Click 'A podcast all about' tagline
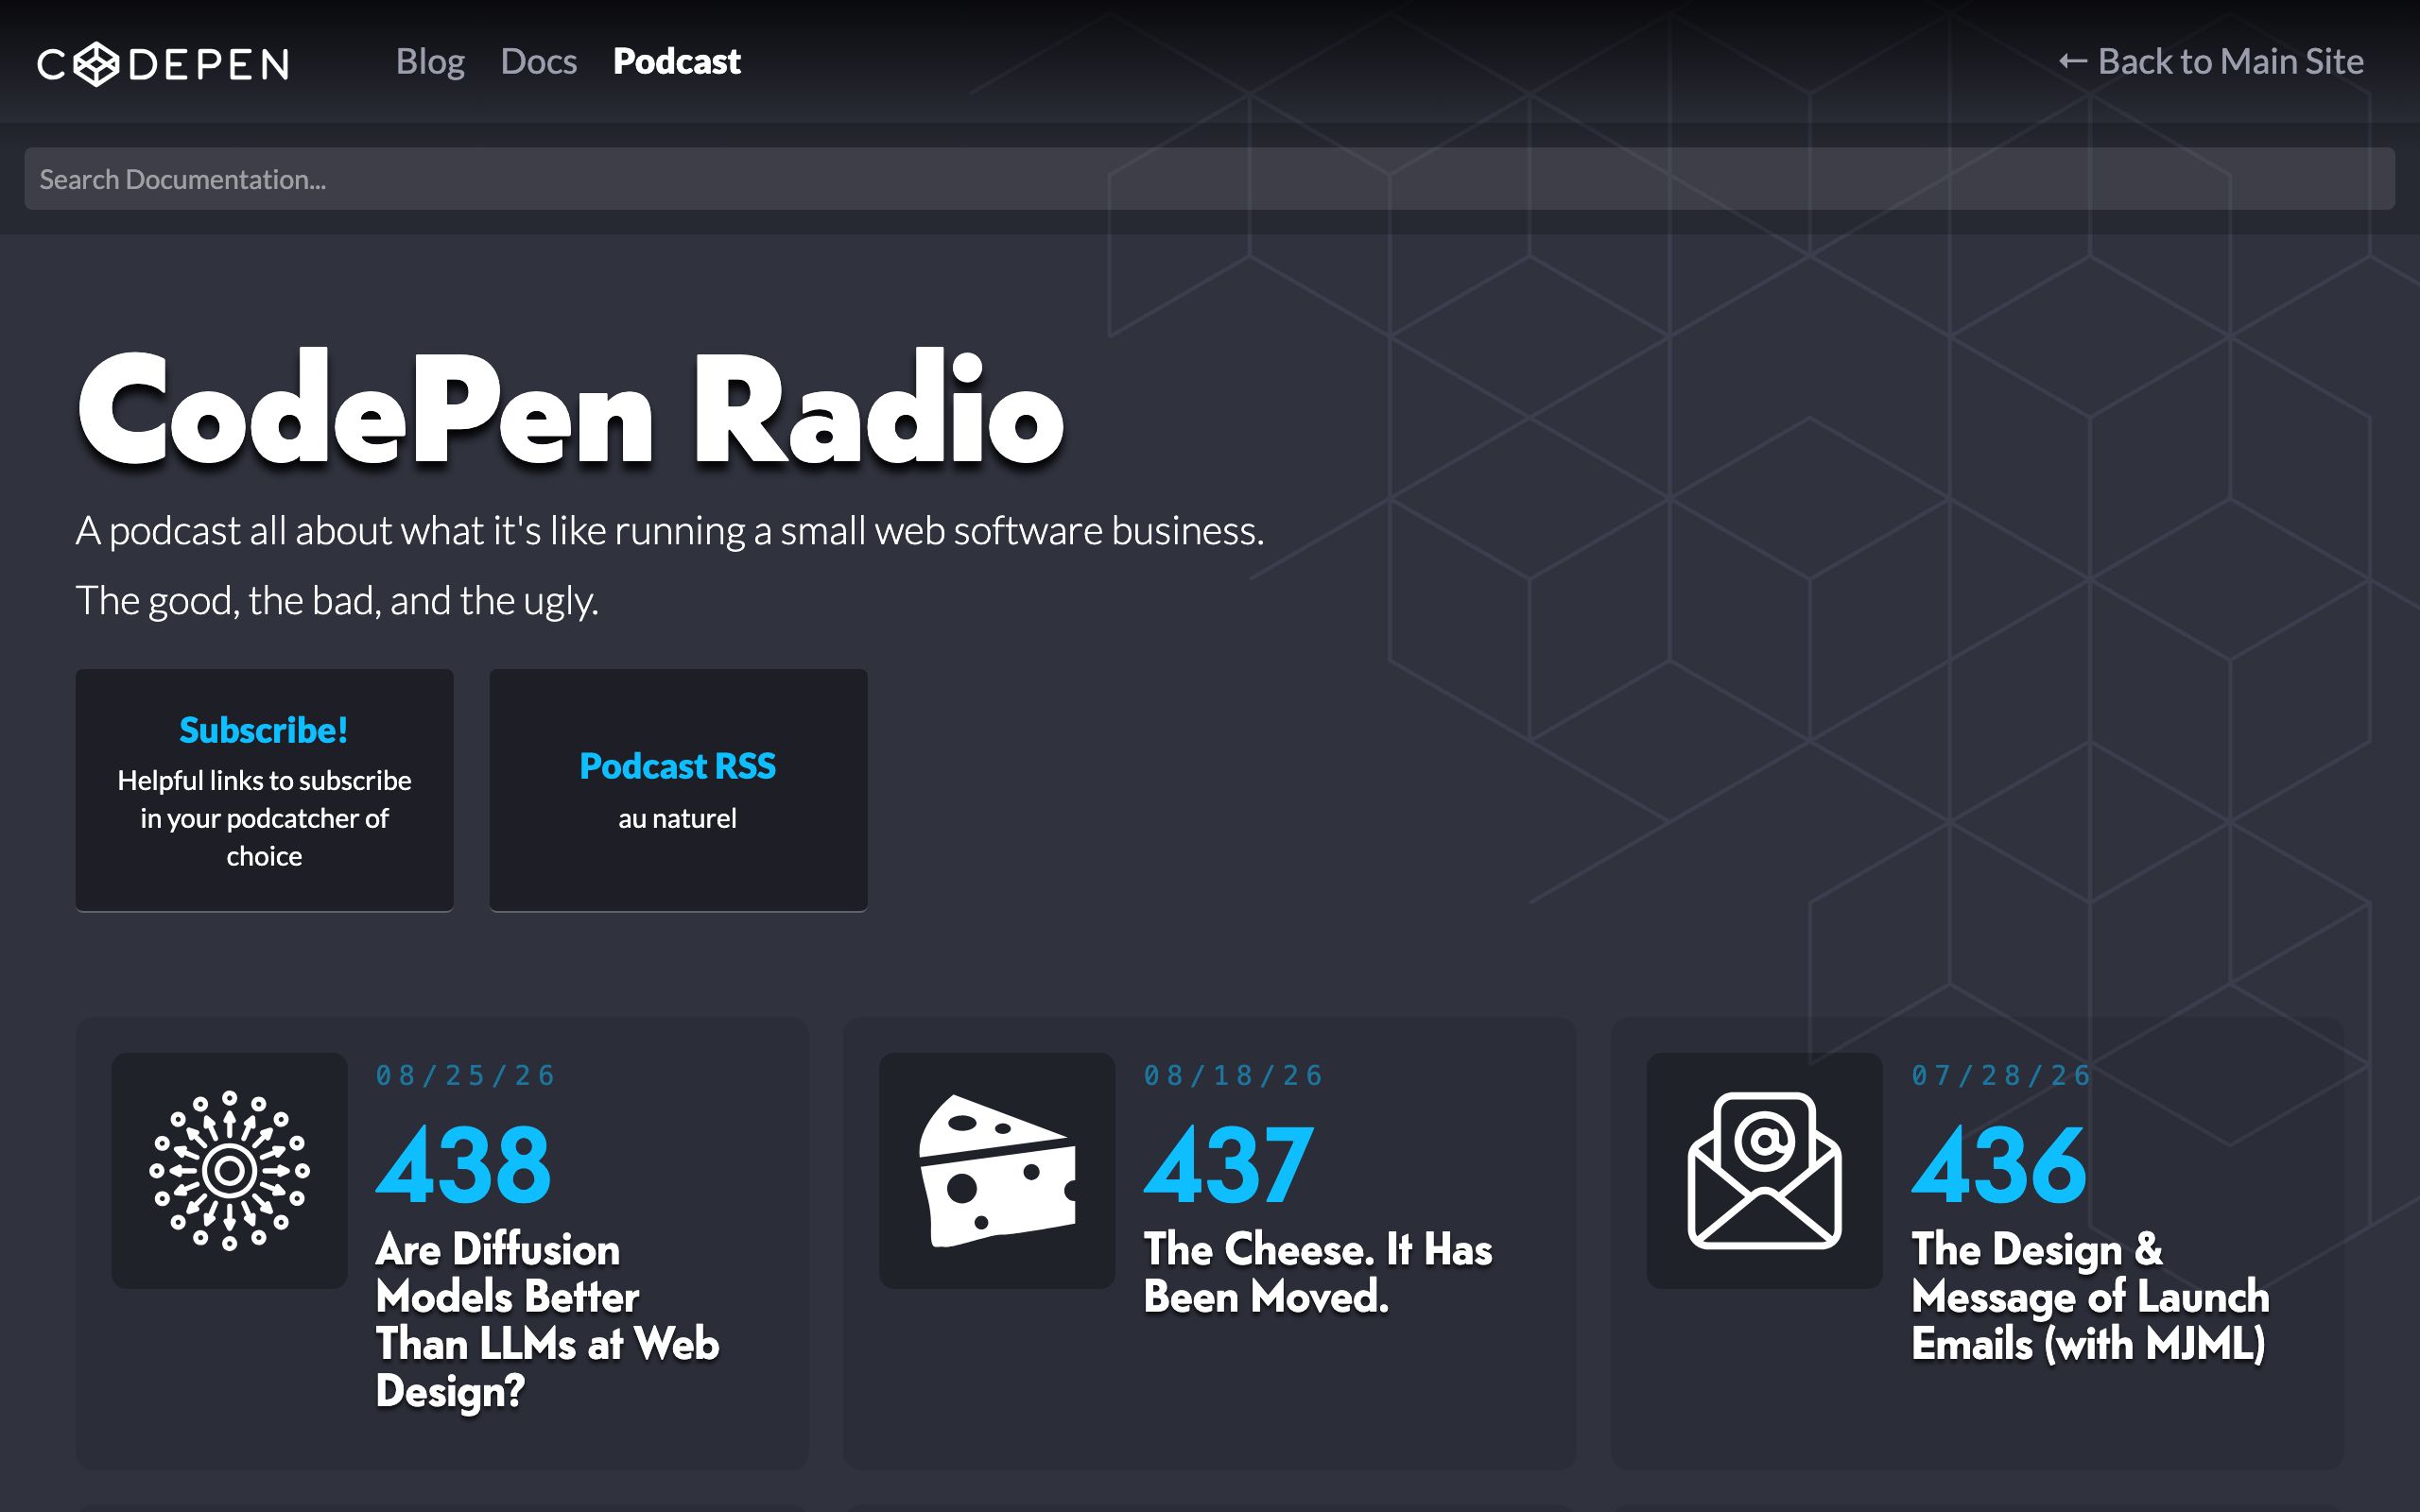 (x=670, y=531)
